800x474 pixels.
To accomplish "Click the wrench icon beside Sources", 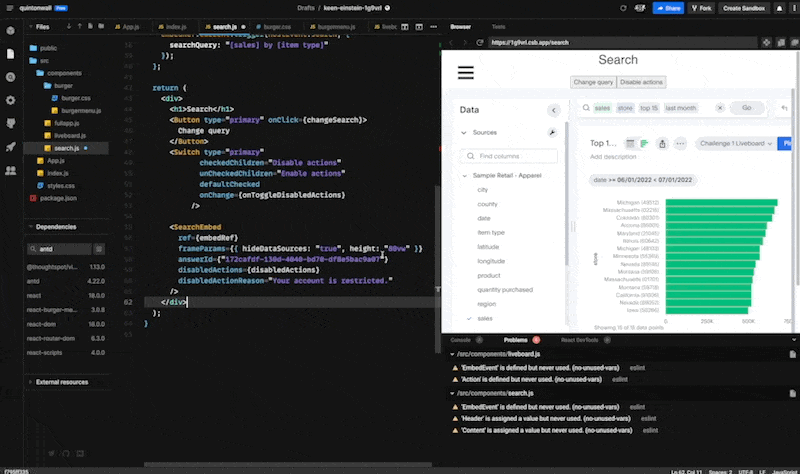I will coord(552,133).
